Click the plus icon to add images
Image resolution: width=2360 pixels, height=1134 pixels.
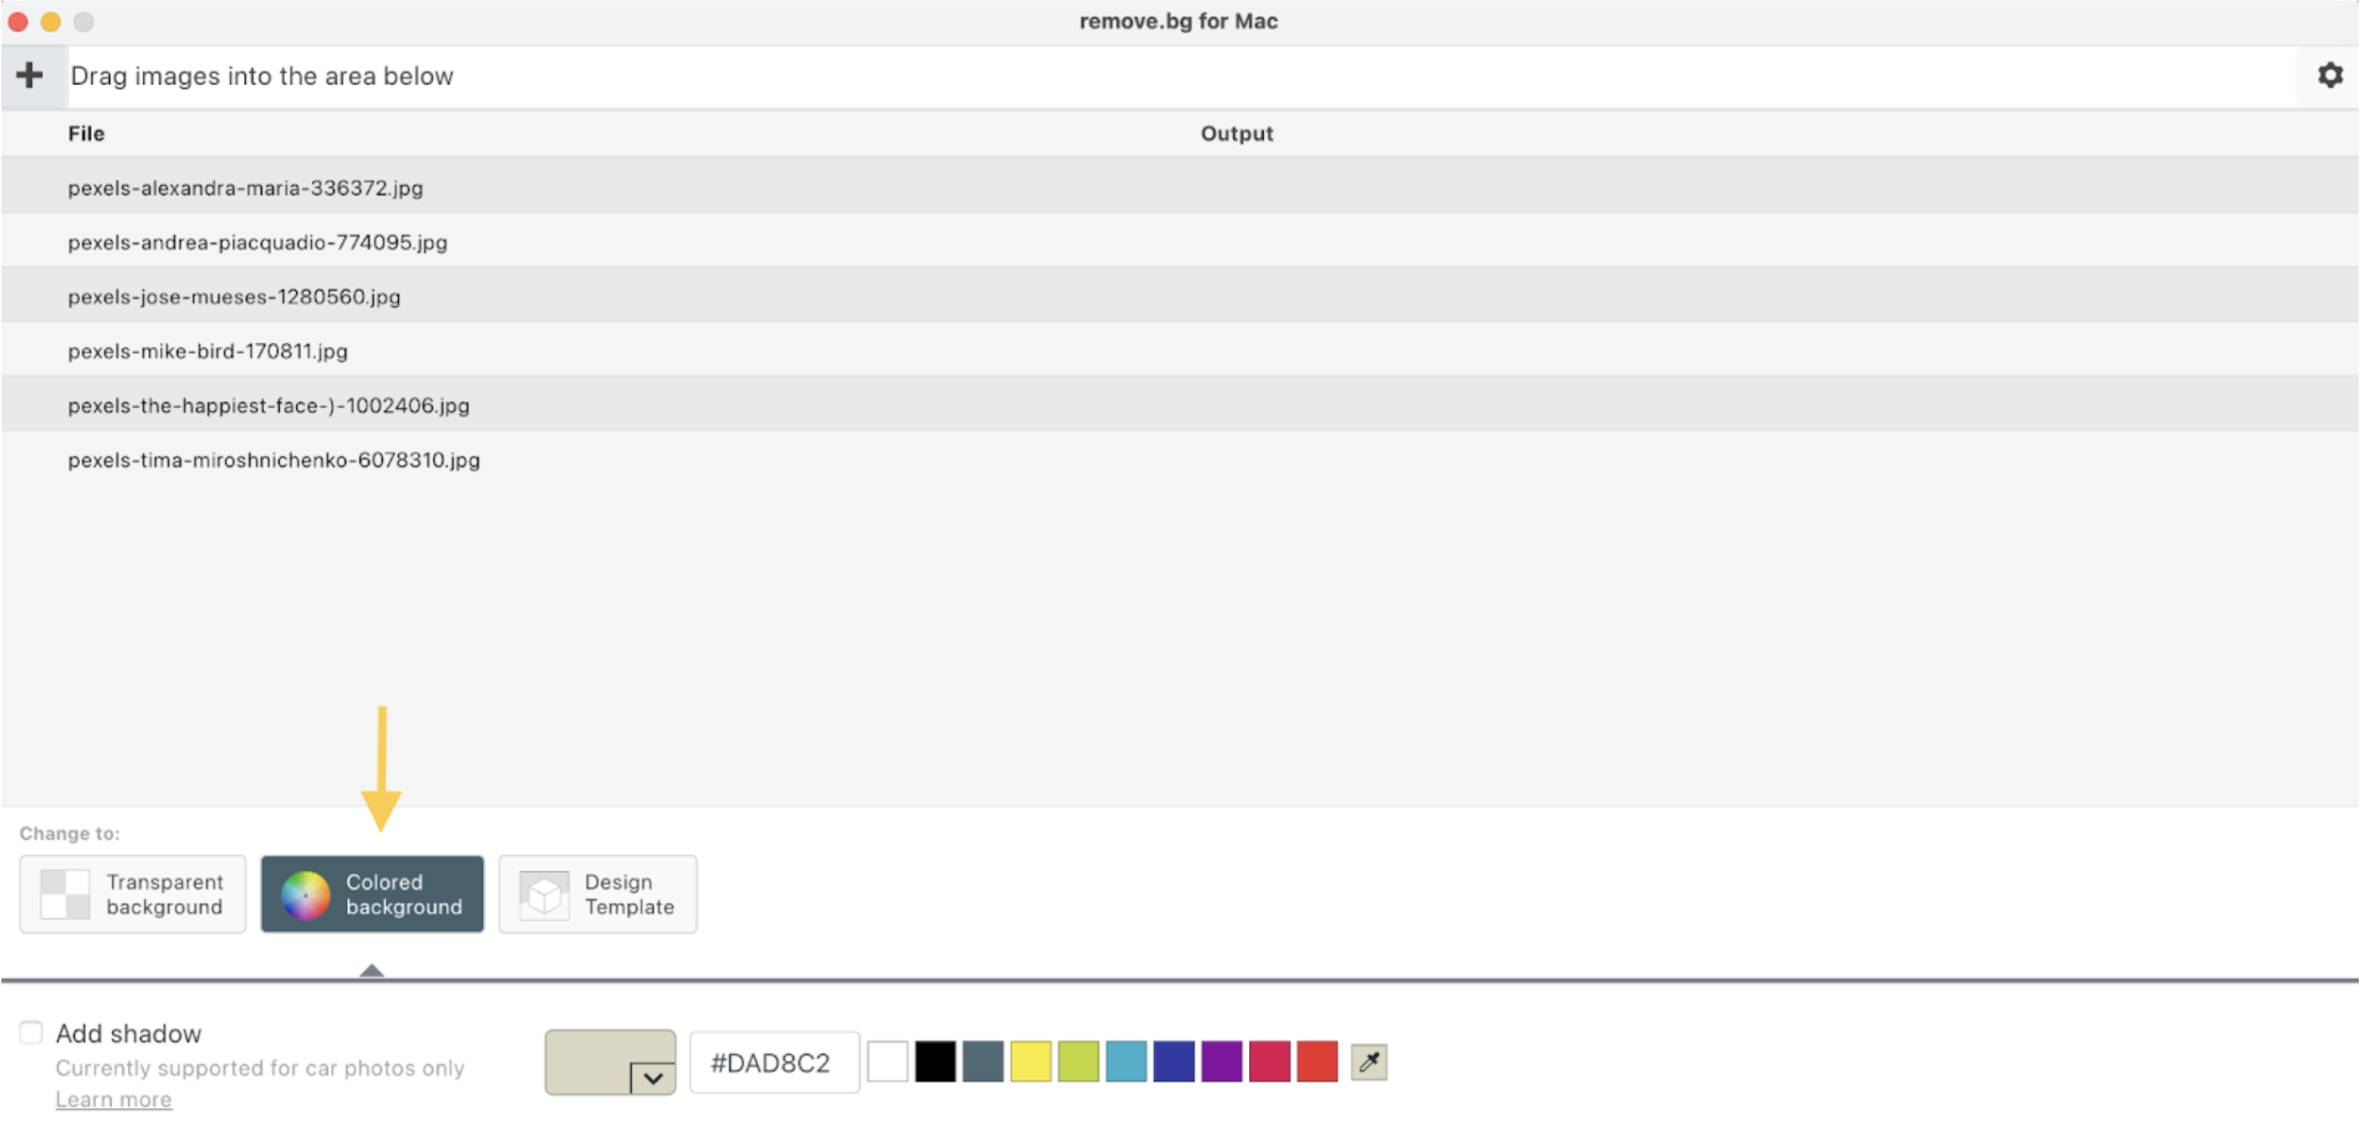point(30,75)
